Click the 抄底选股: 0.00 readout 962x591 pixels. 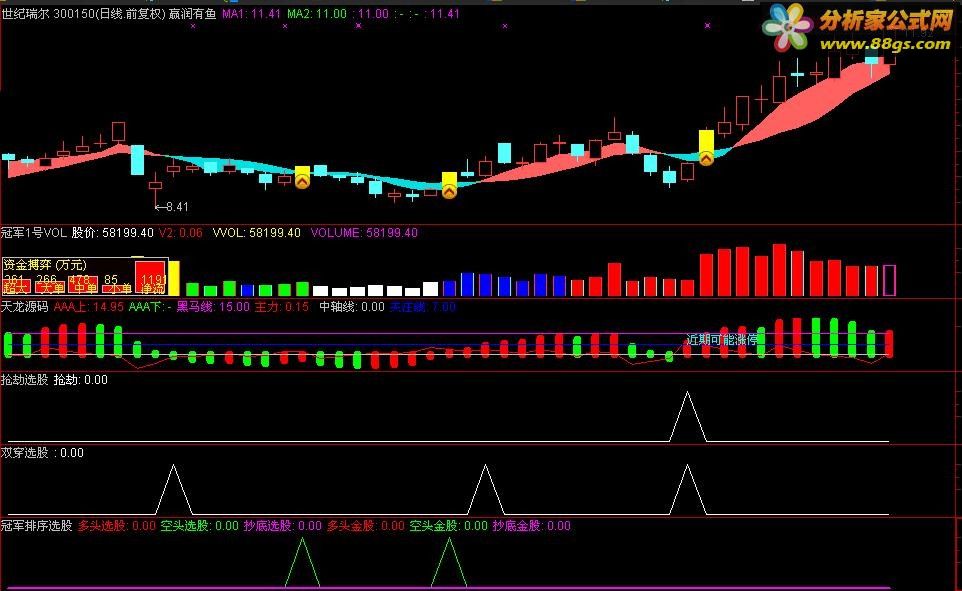tap(283, 525)
